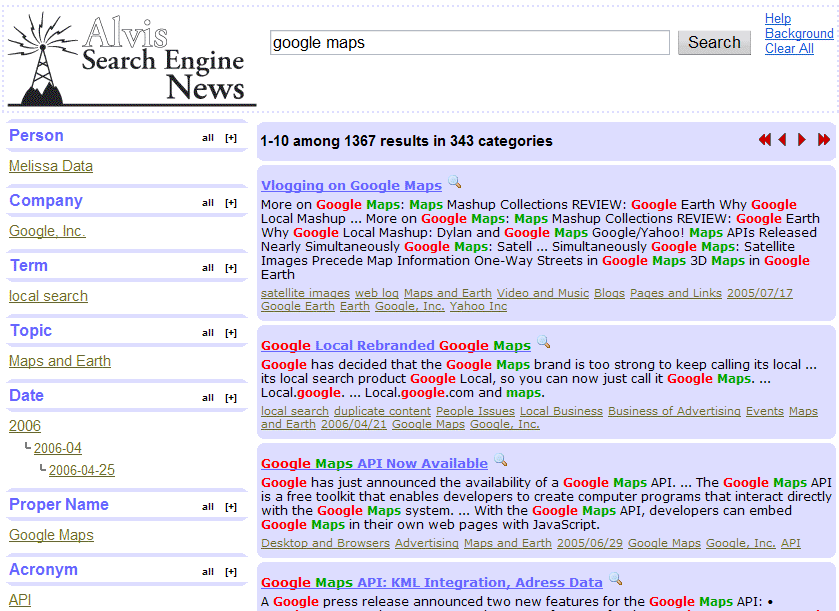The image size is (839, 611).
Task: Go to previous results page arrow
Action: [783, 140]
